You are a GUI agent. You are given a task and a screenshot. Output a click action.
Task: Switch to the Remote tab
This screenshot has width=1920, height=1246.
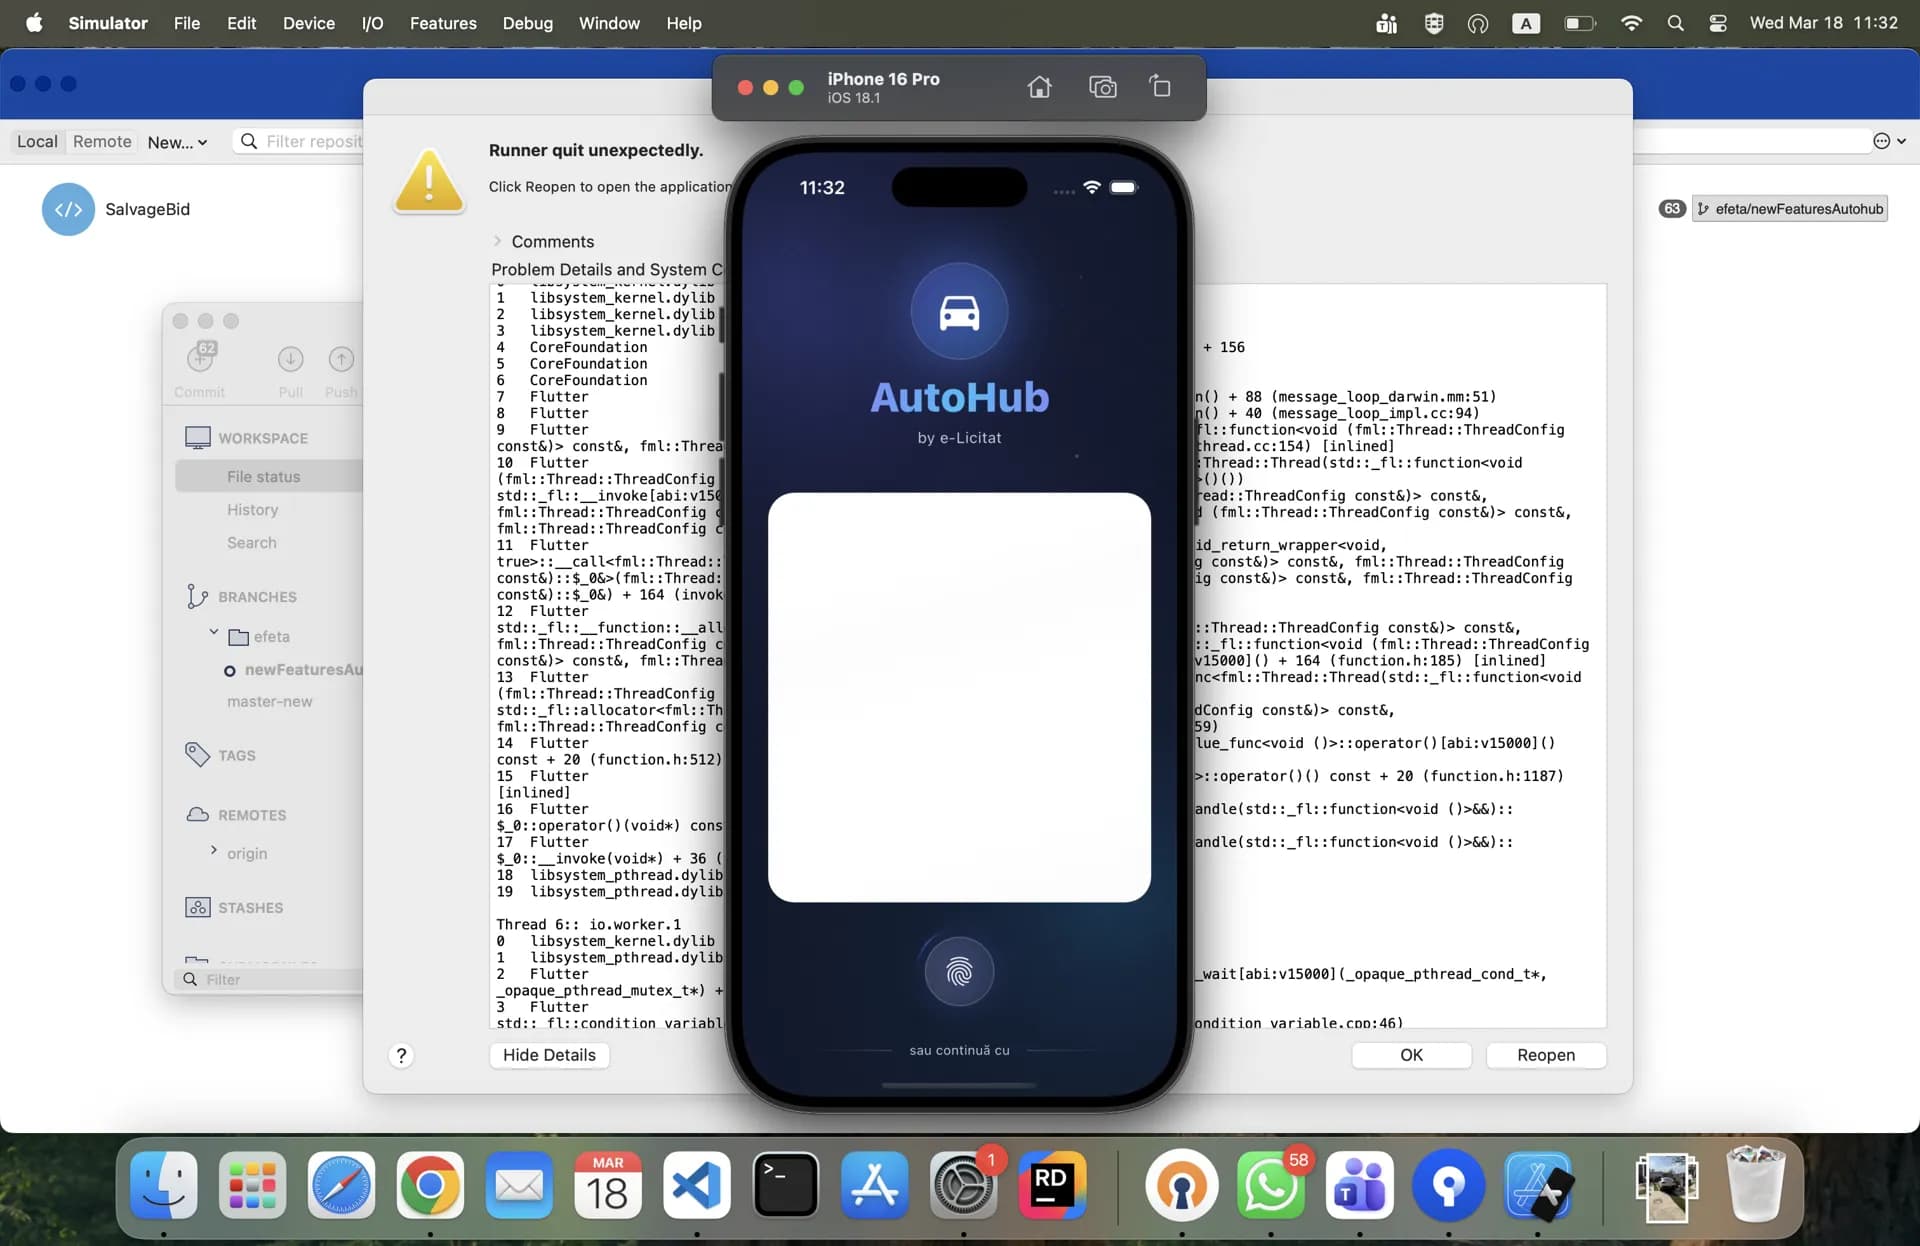point(102,142)
